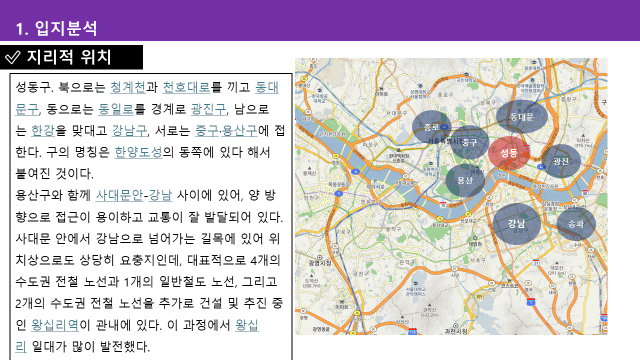
Task: Select the 지리적 위치 heading label
Action: pyautogui.click(x=69, y=57)
